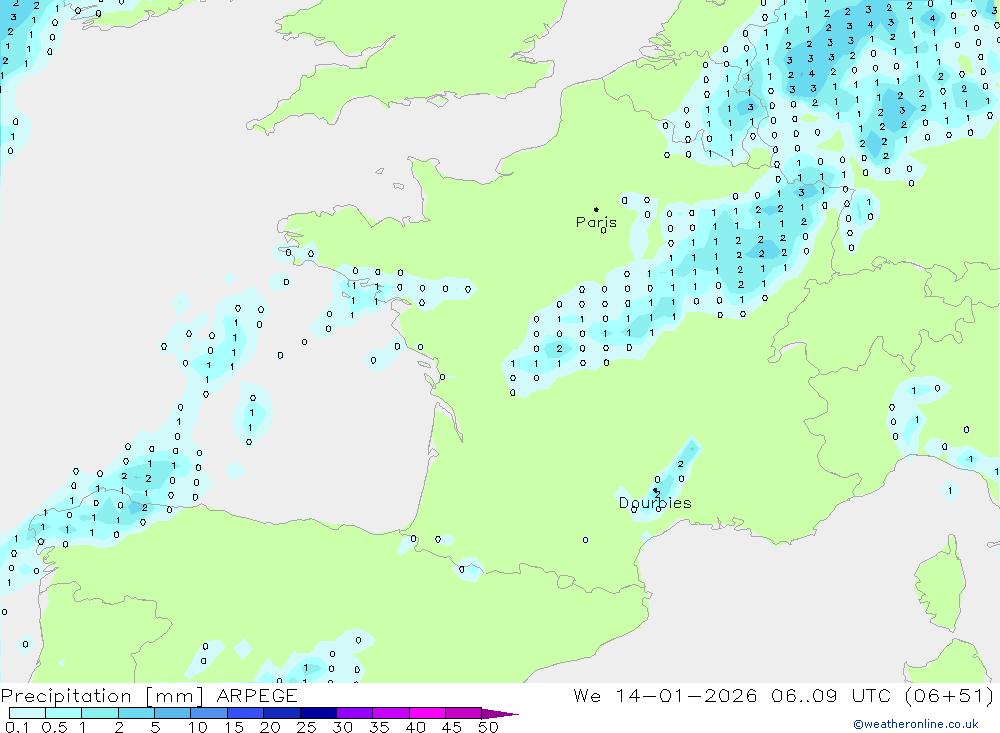Select the 2–5 mm legend swatch
Image resolution: width=1000 pixels, height=733 pixels.
(136, 713)
